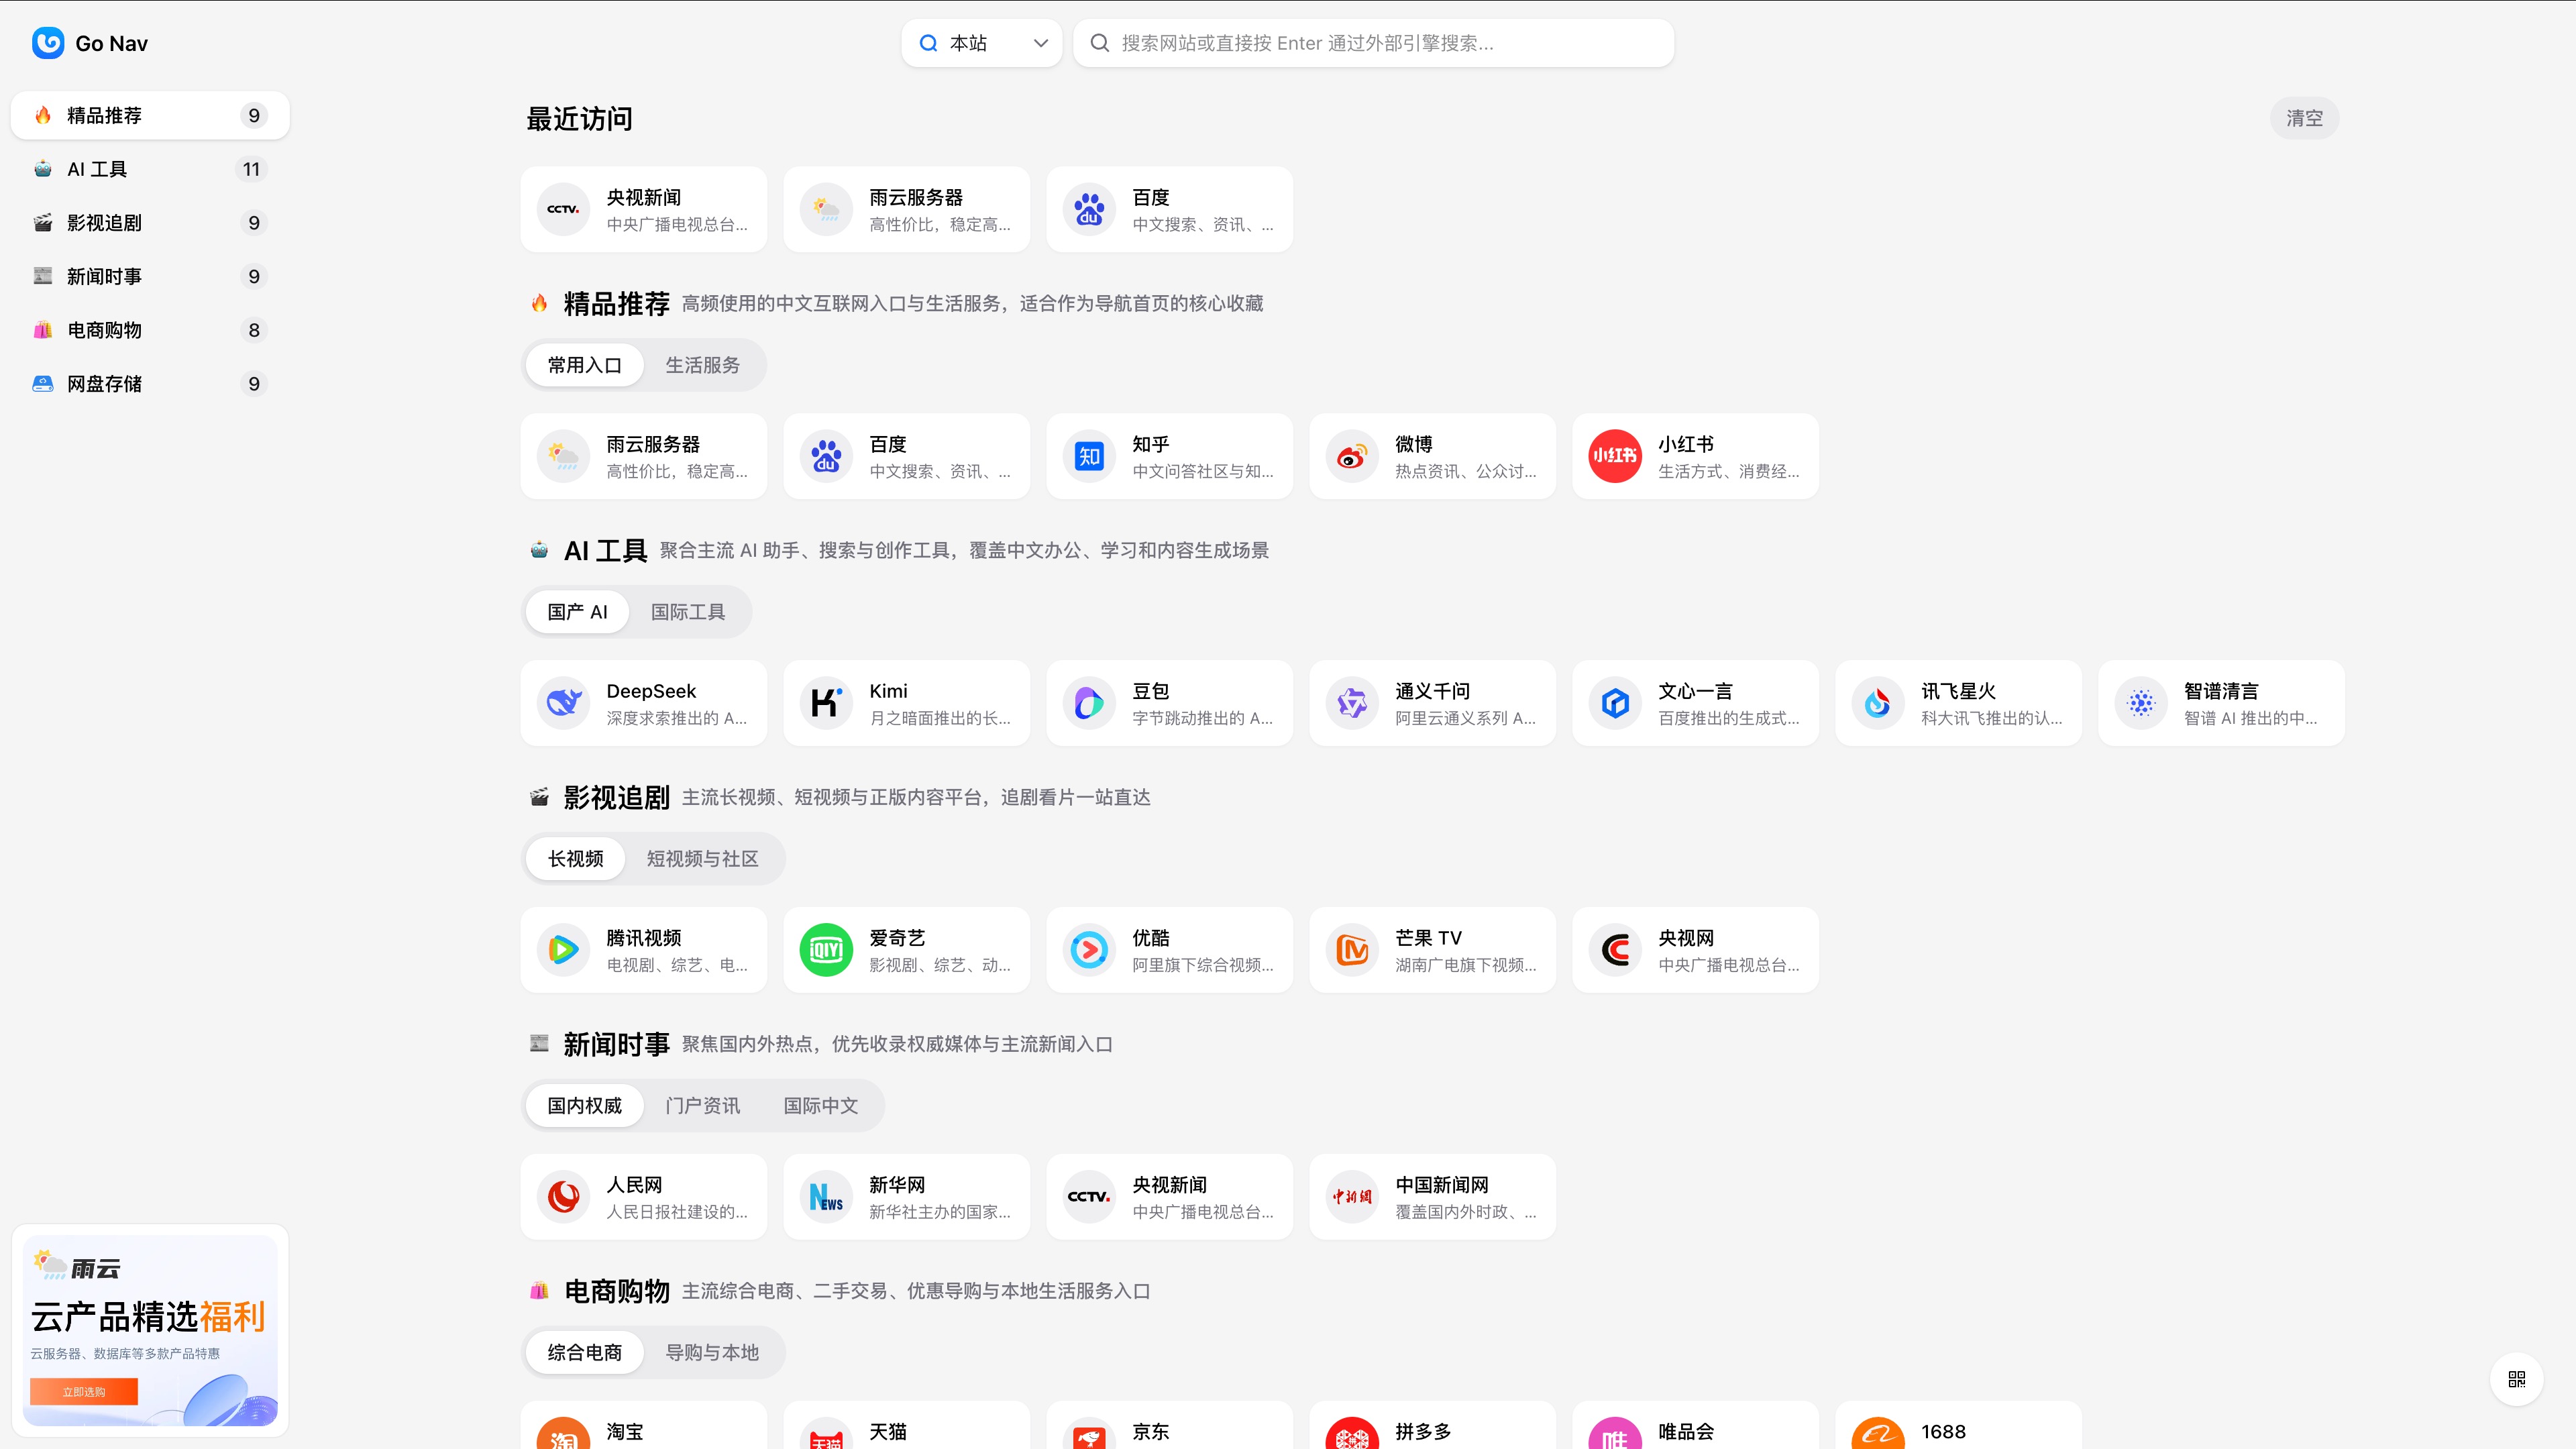Click the 小红书 red icon

tap(1615, 456)
